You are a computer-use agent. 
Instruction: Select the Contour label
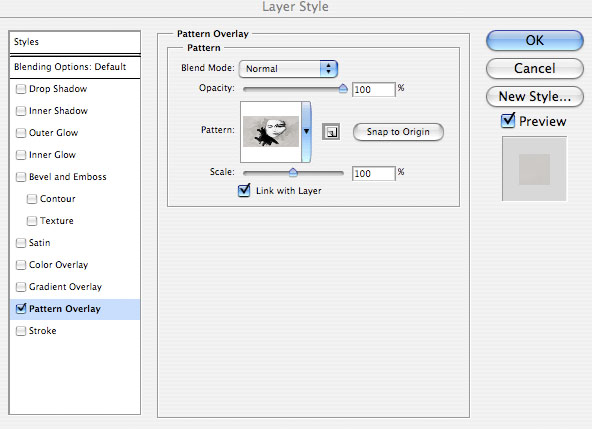tap(58, 199)
